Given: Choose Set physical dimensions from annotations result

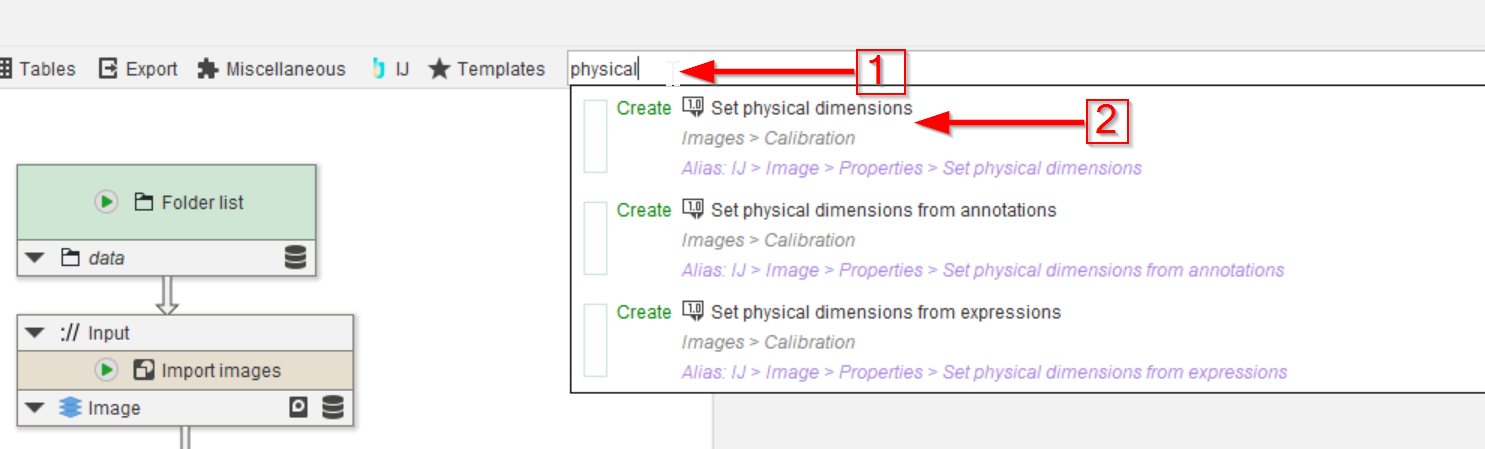Looking at the screenshot, I should pos(883,210).
